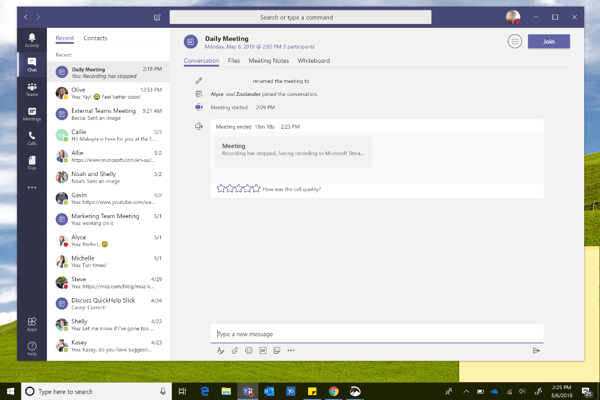The width and height of the screenshot is (600, 400).
Task: Open Windows Start menu
Action: tap(10, 391)
